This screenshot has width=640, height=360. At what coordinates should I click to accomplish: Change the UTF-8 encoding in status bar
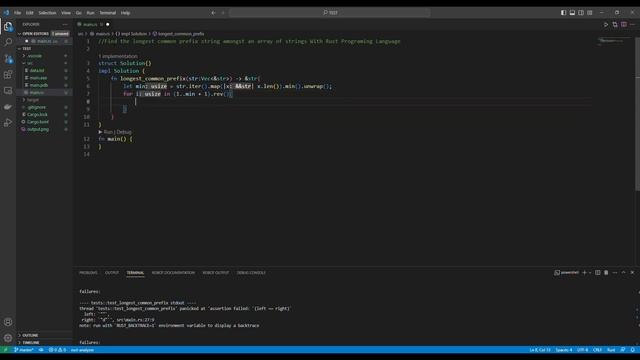click(582, 350)
